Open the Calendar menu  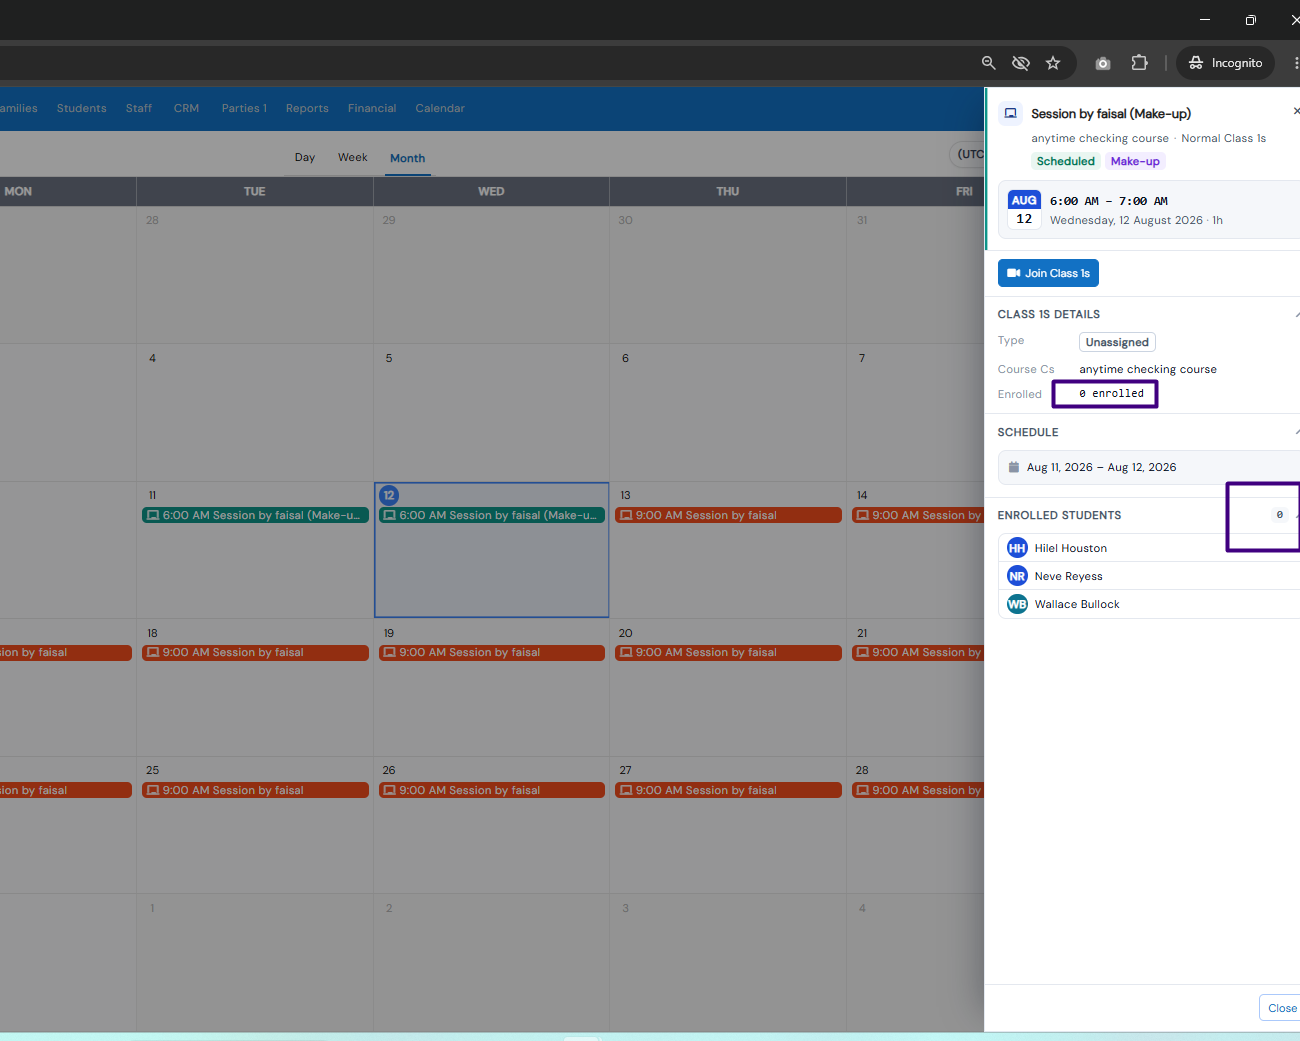pyautogui.click(x=440, y=108)
